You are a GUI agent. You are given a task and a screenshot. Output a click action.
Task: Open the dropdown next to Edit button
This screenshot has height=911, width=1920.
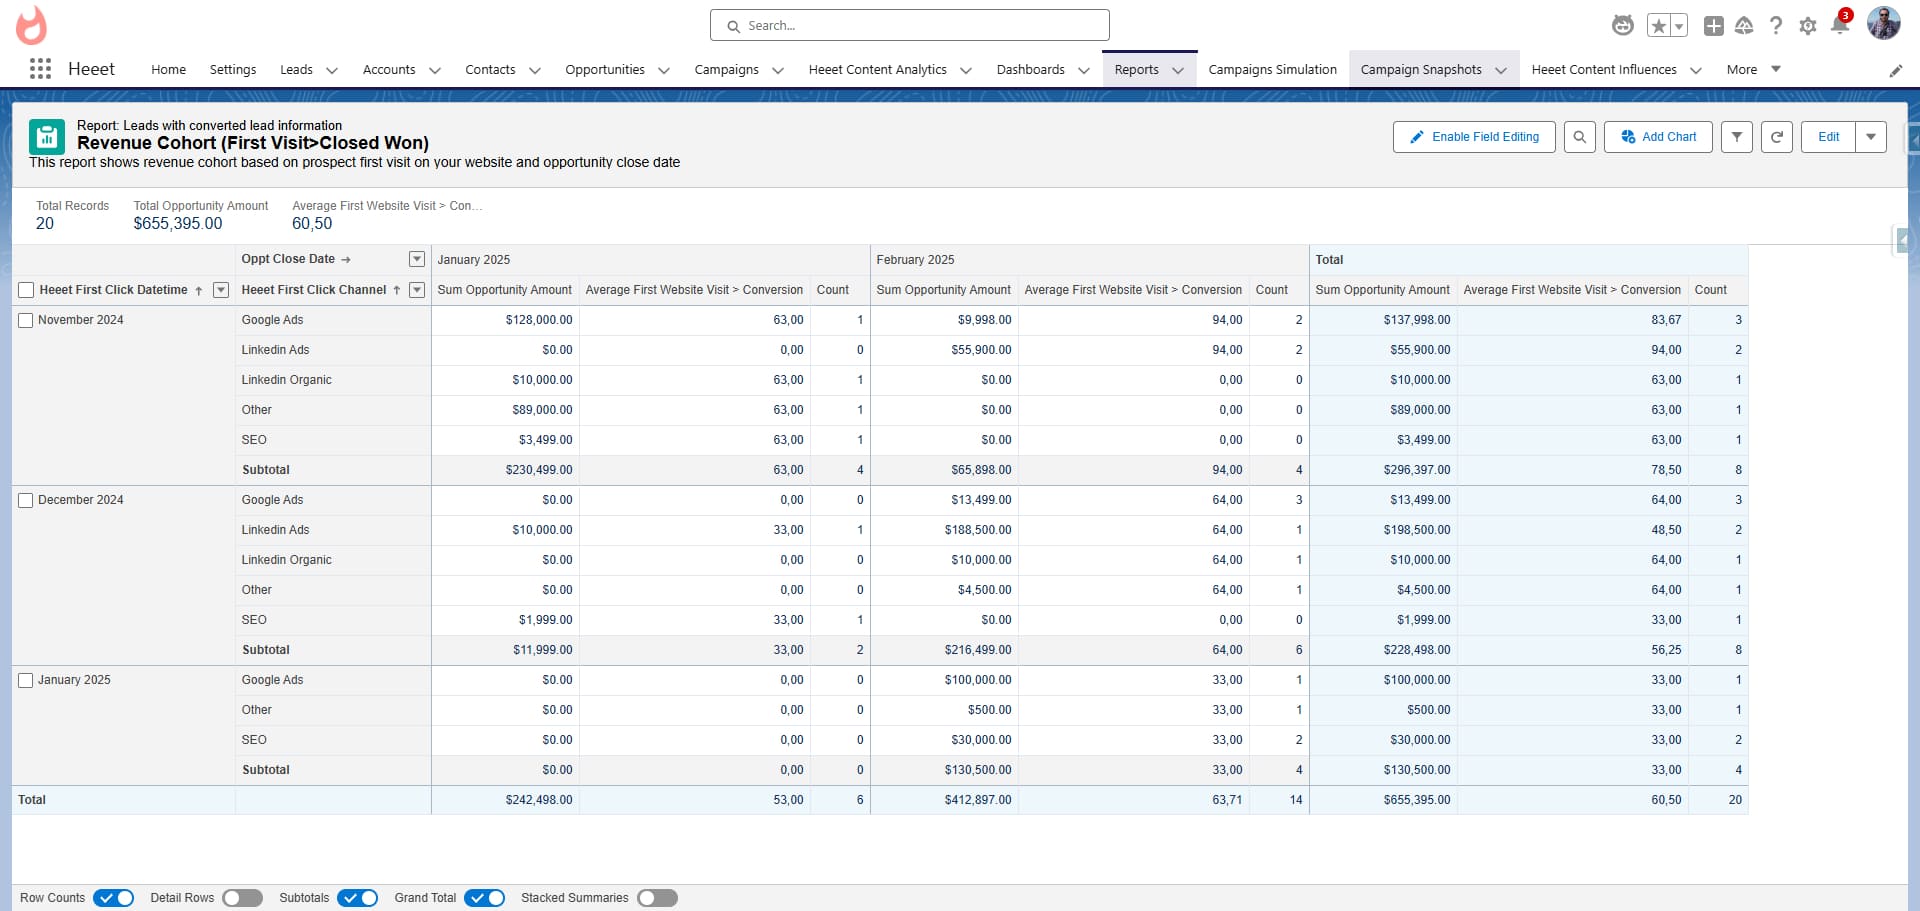coord(1870,137)
